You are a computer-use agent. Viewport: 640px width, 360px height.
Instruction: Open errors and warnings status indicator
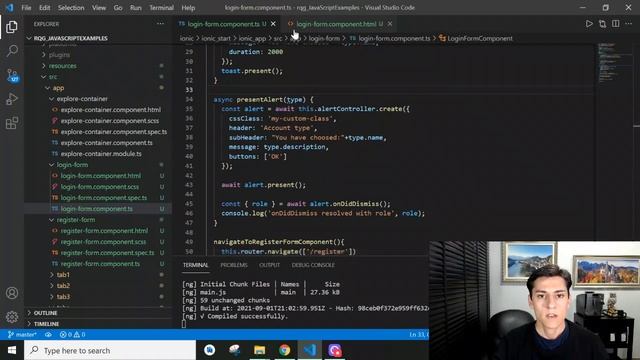[72, 335]
